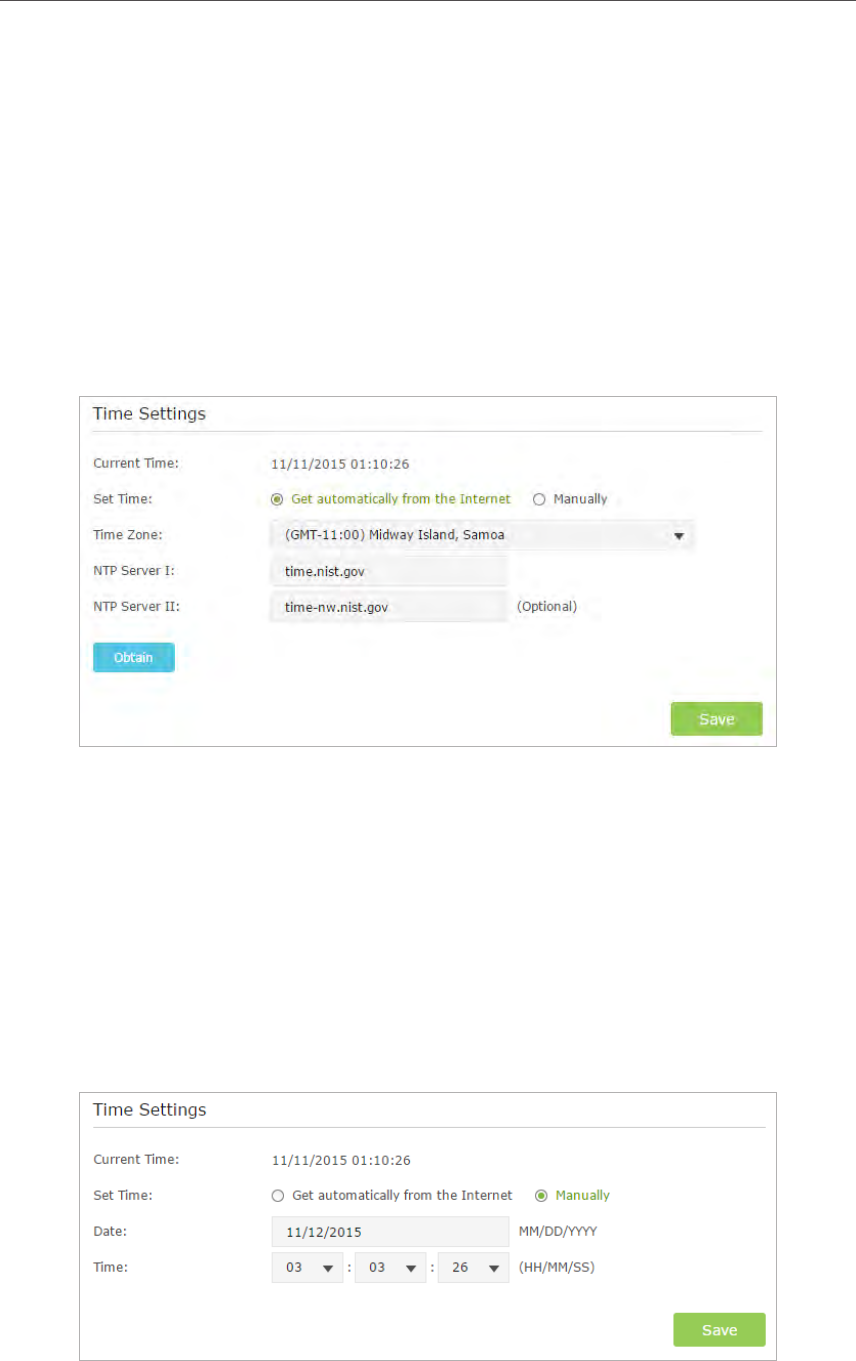Click the blue Obtain button
This screenshot has width=856, height=1361.
pyautogui.click(x=133, y=657)
